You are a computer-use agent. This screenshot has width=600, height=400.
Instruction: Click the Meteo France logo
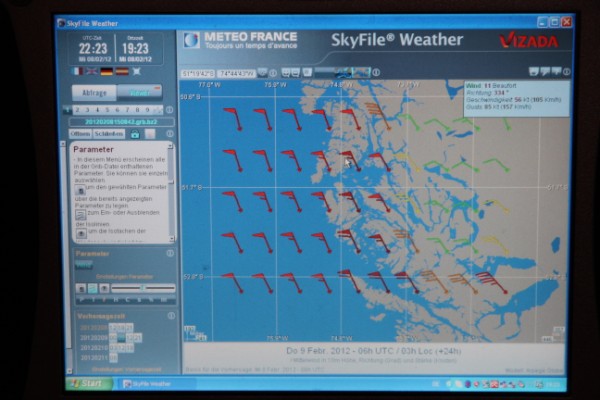click(240, 40)
